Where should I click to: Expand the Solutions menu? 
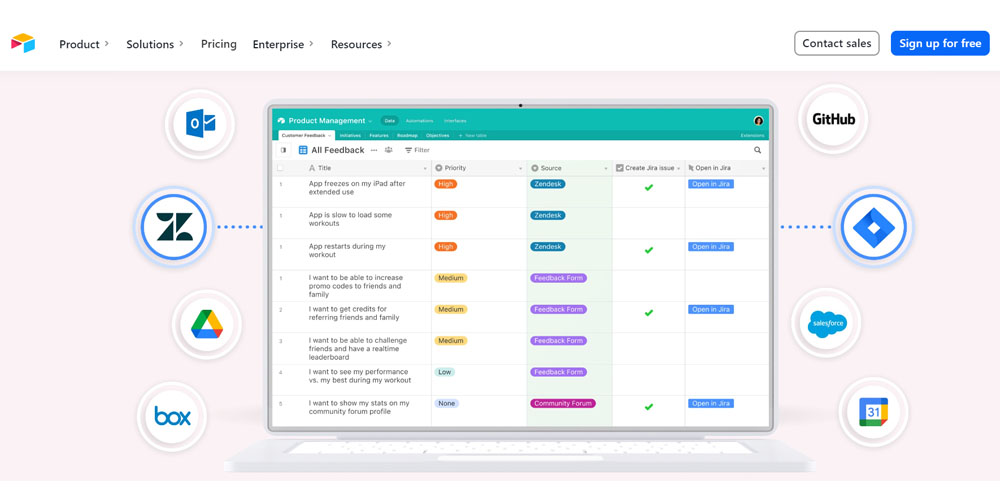tap(155, 44)
